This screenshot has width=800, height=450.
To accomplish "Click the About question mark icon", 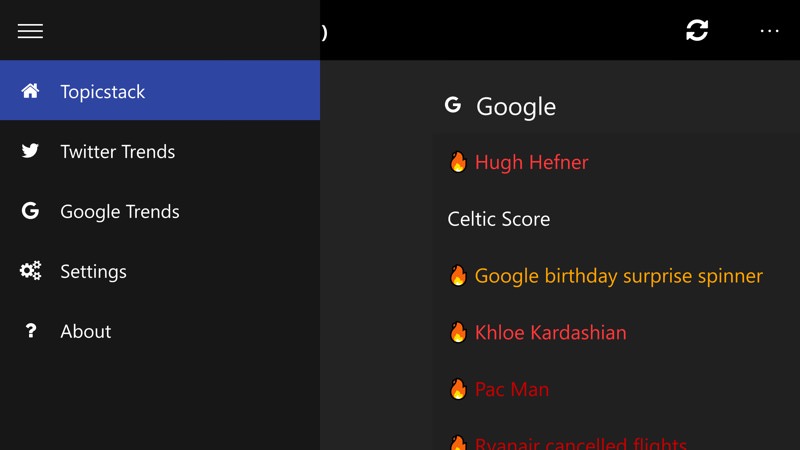I will 31,331.
